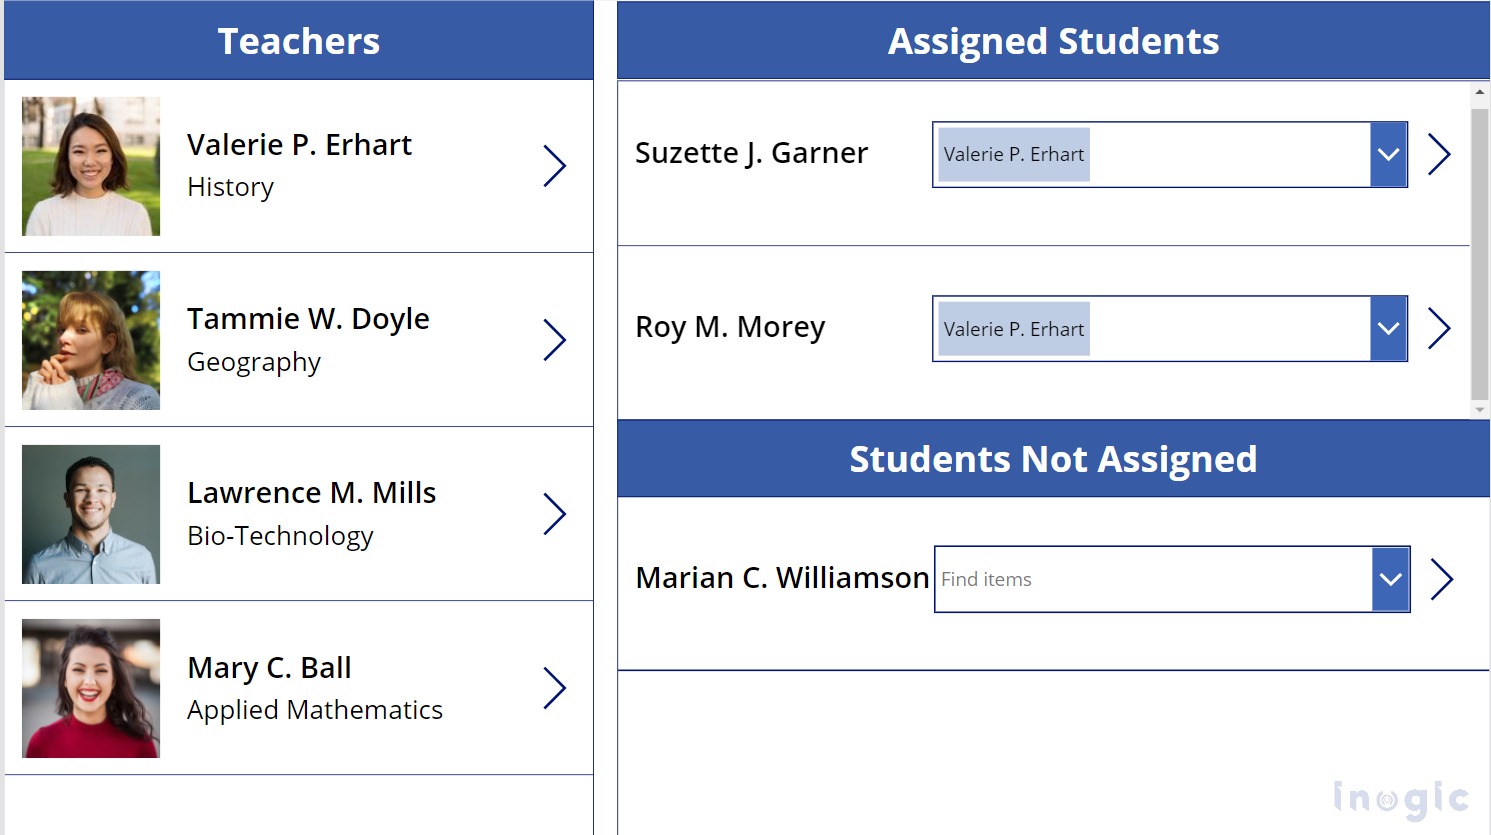
Task: Select the Roy M. Morey student name
Action: 730,327
